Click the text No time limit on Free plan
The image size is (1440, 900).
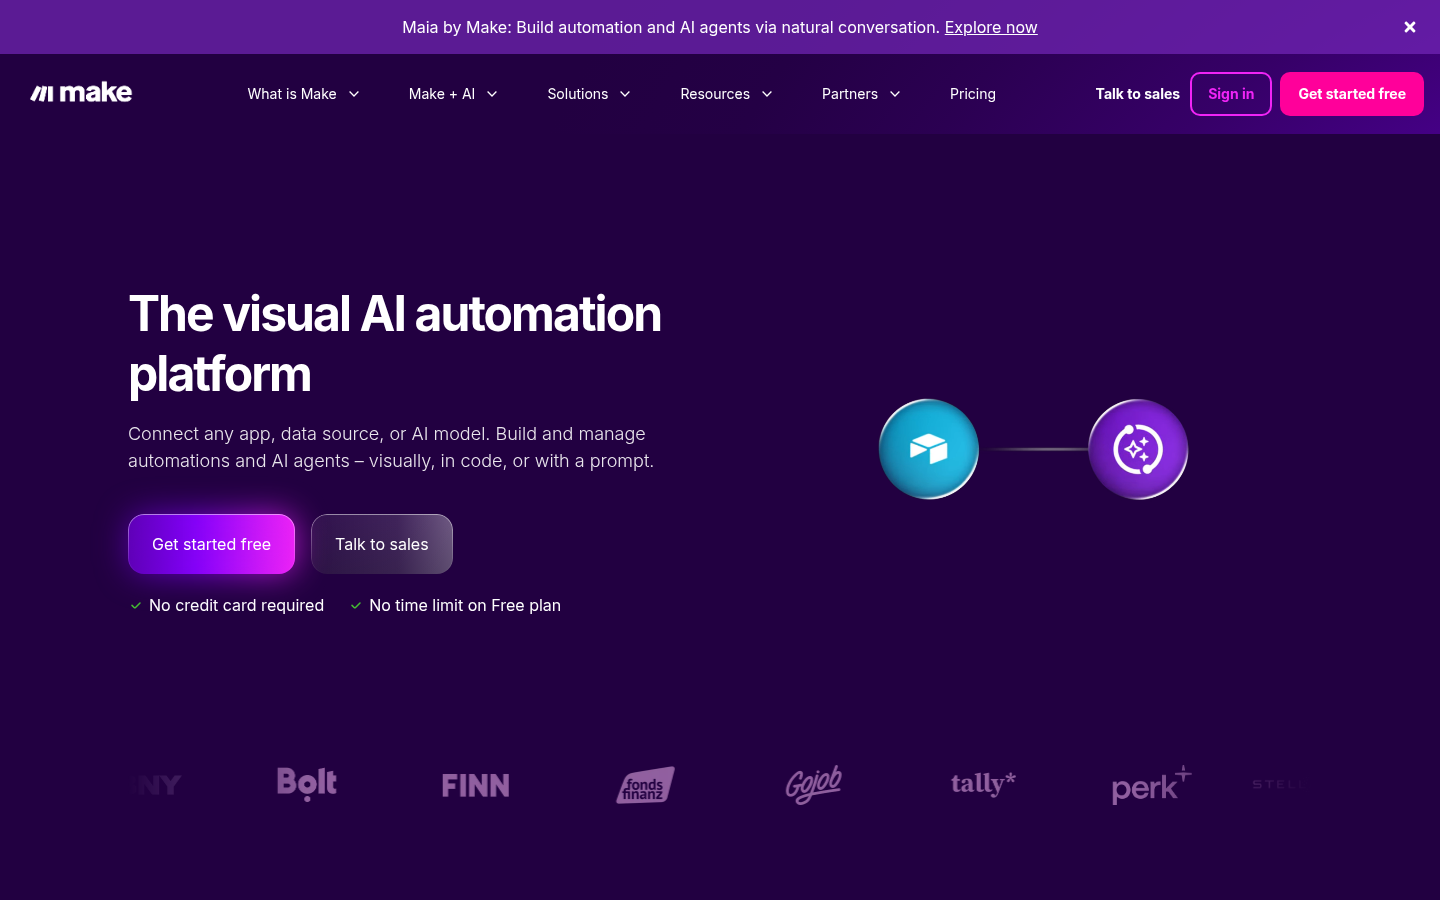pos(465,605)
